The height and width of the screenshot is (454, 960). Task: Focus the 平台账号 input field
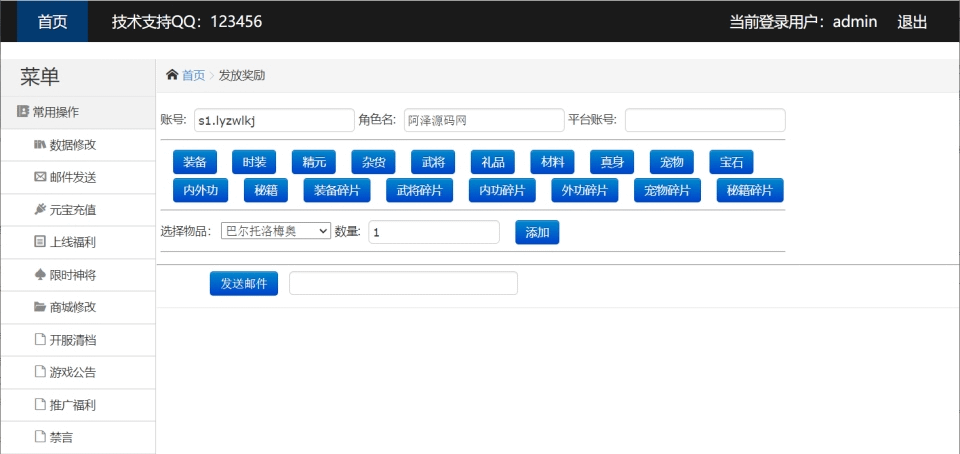(x=705, y=120)
